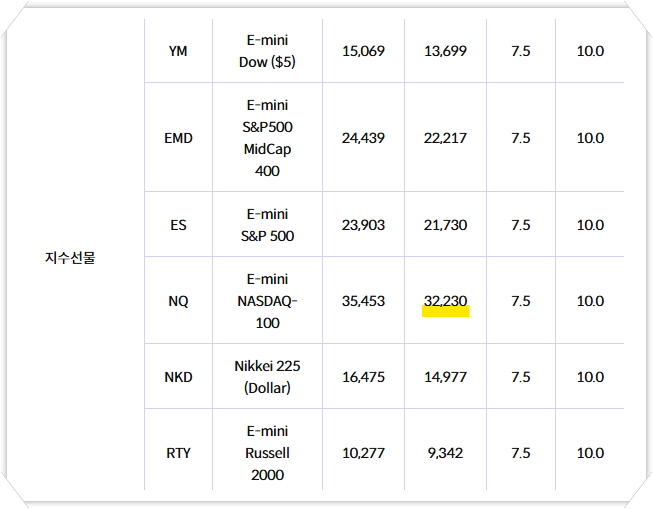
Task: Click the EMD symbol cell
Action: pyautogui.click(x=178, y=138)
